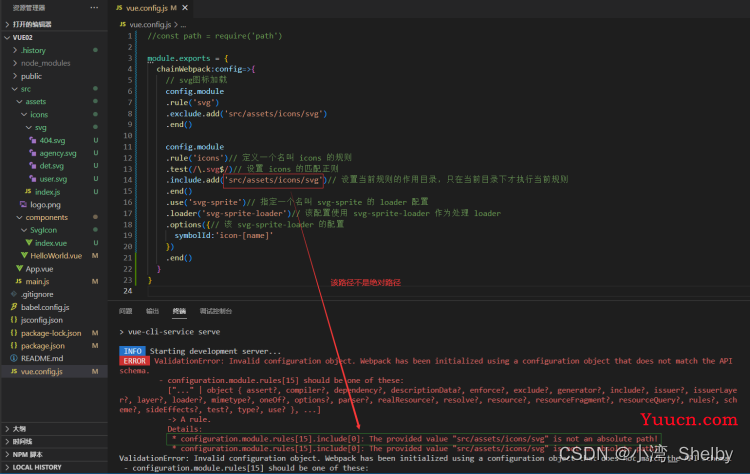Collapse the src folder
Image resolution: width=750 pixels, height=474 pixels.
(15, 88)
